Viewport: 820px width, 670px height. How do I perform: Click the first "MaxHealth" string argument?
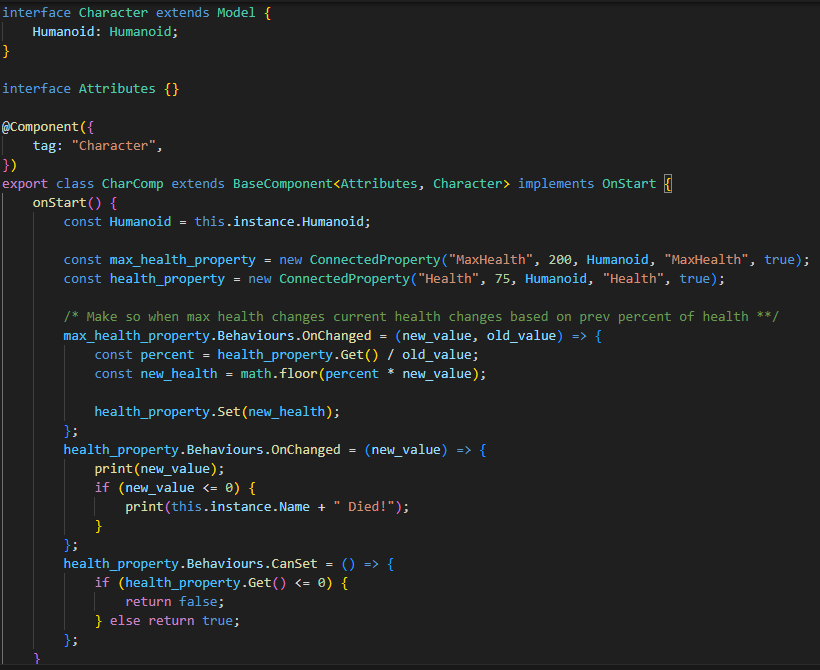[x=491, y=259]
